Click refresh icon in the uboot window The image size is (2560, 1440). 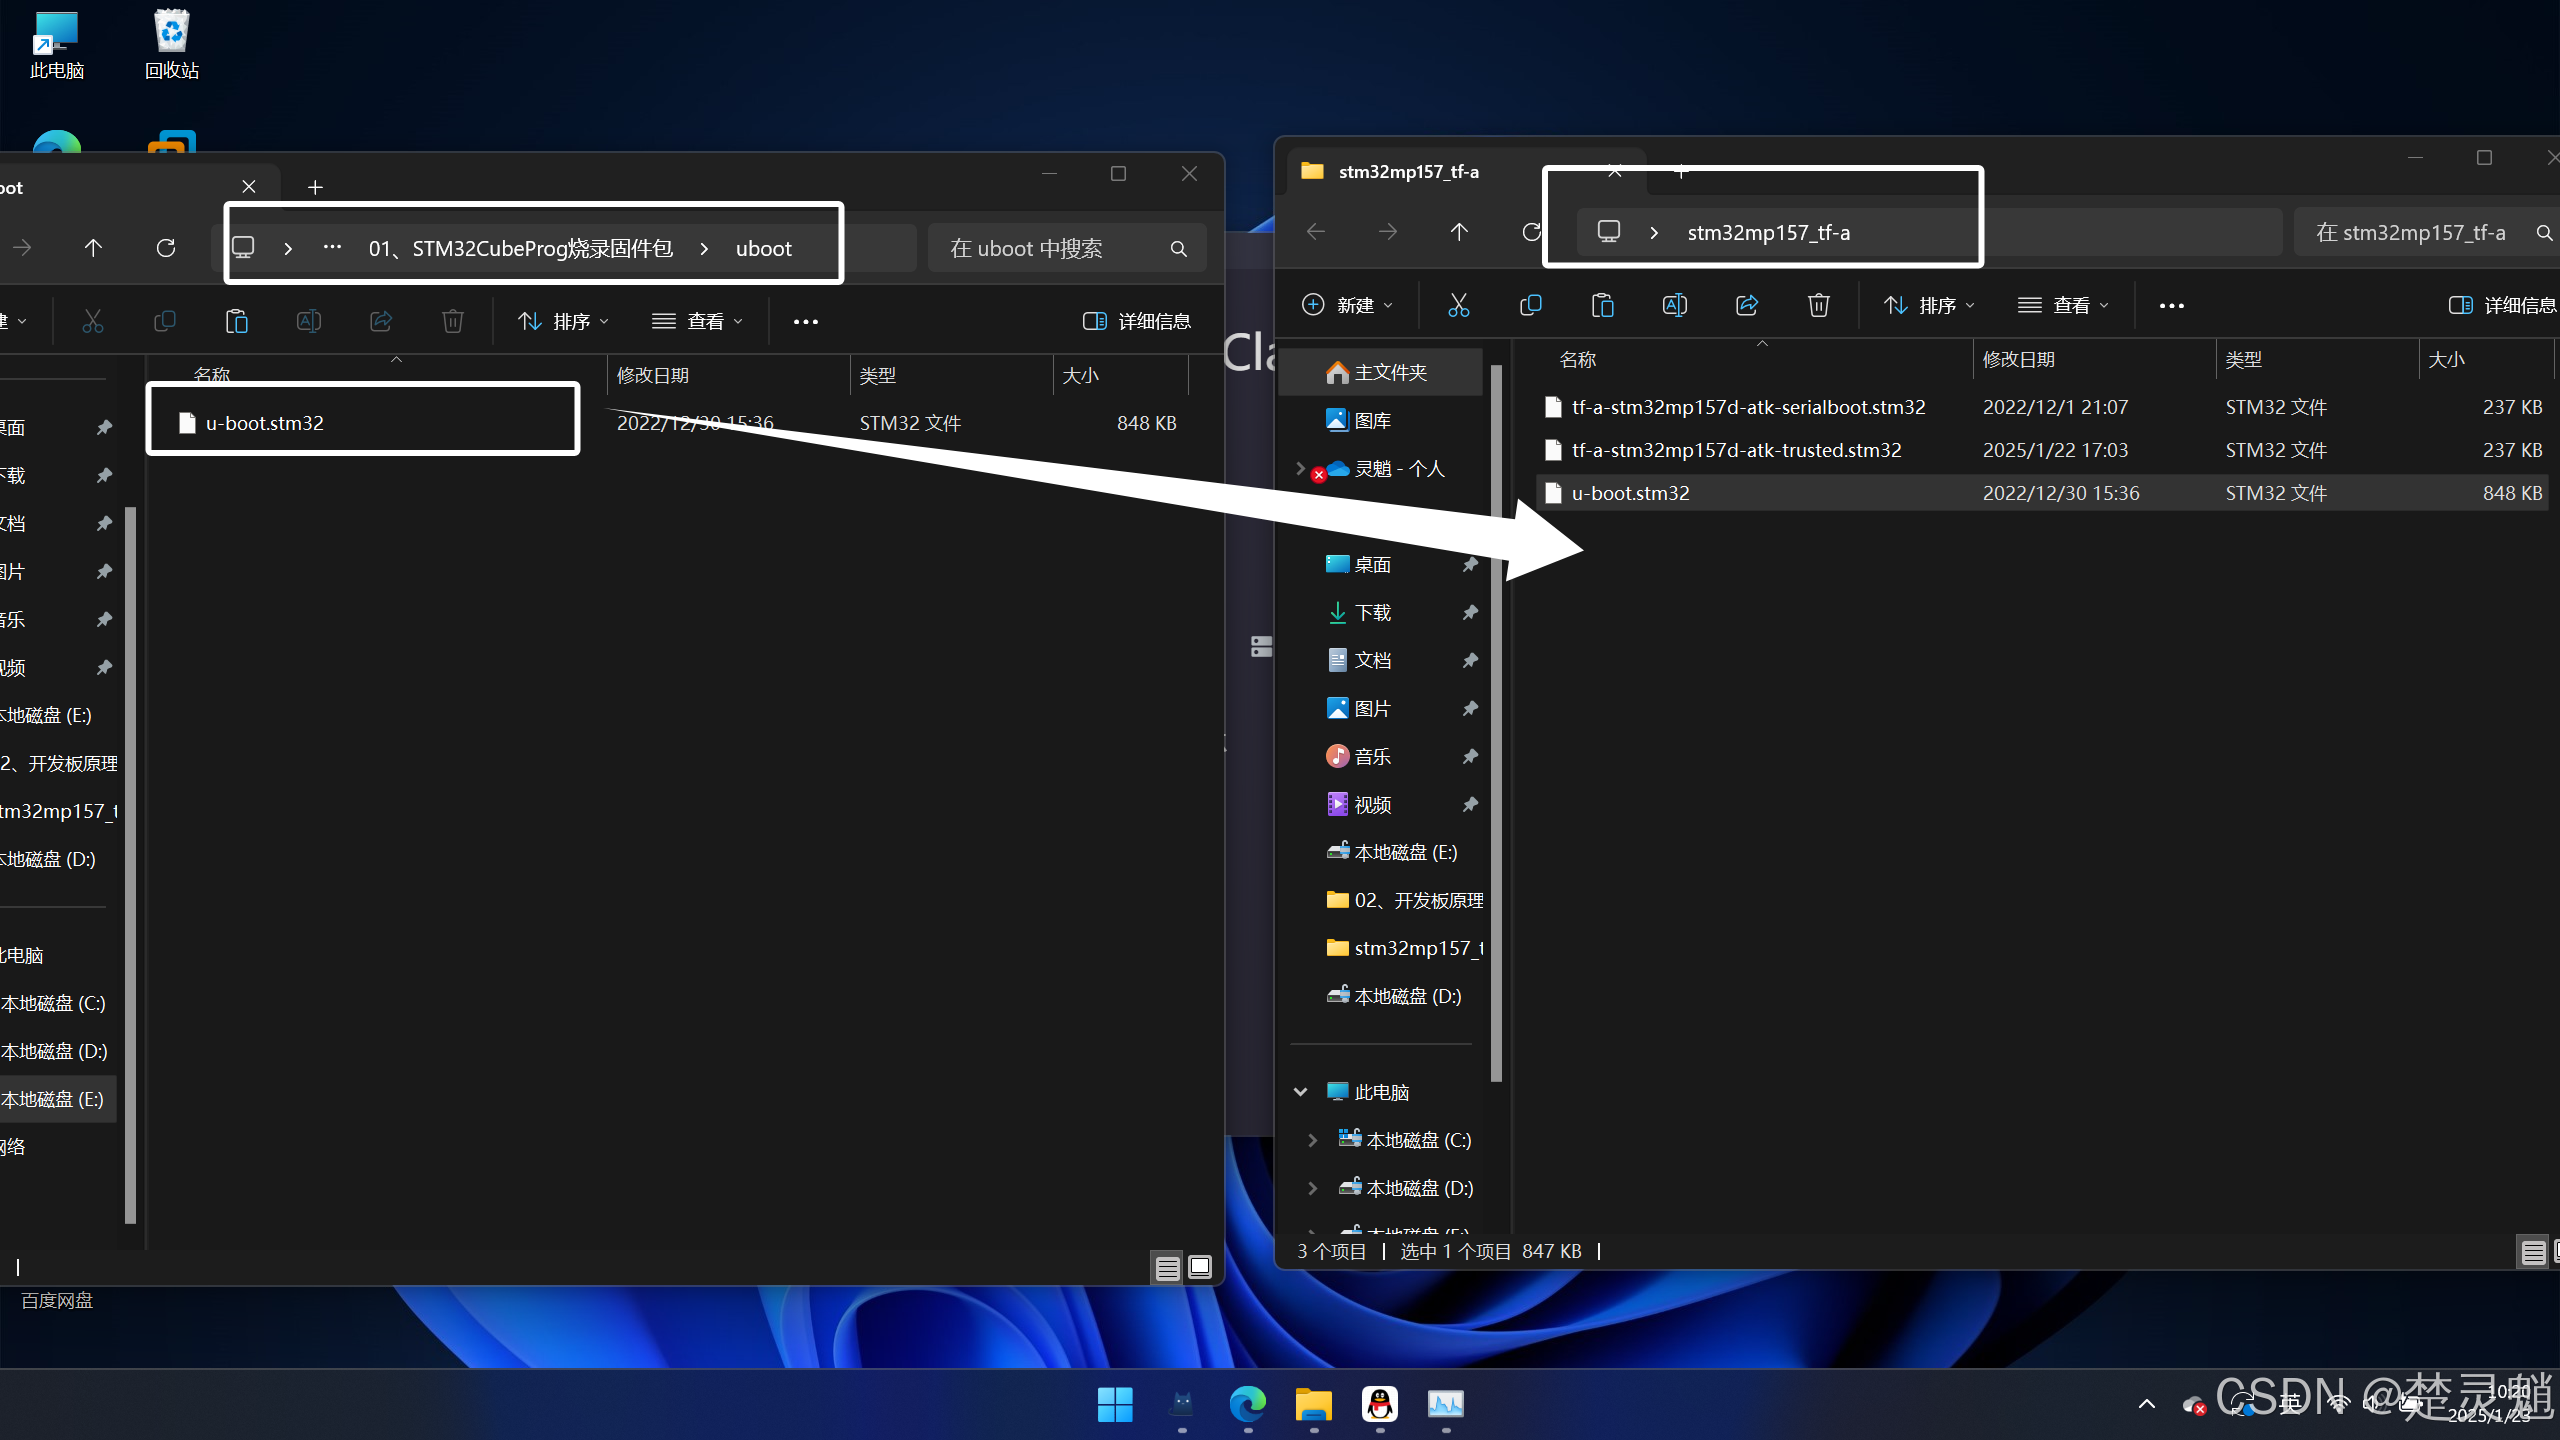tap(166, 248)
